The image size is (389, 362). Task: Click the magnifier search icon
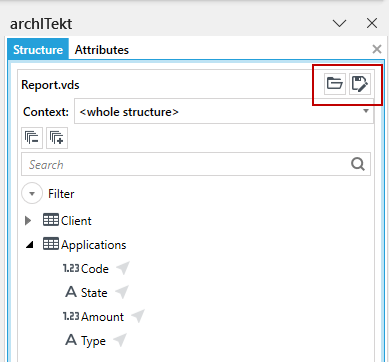point(358,164)
